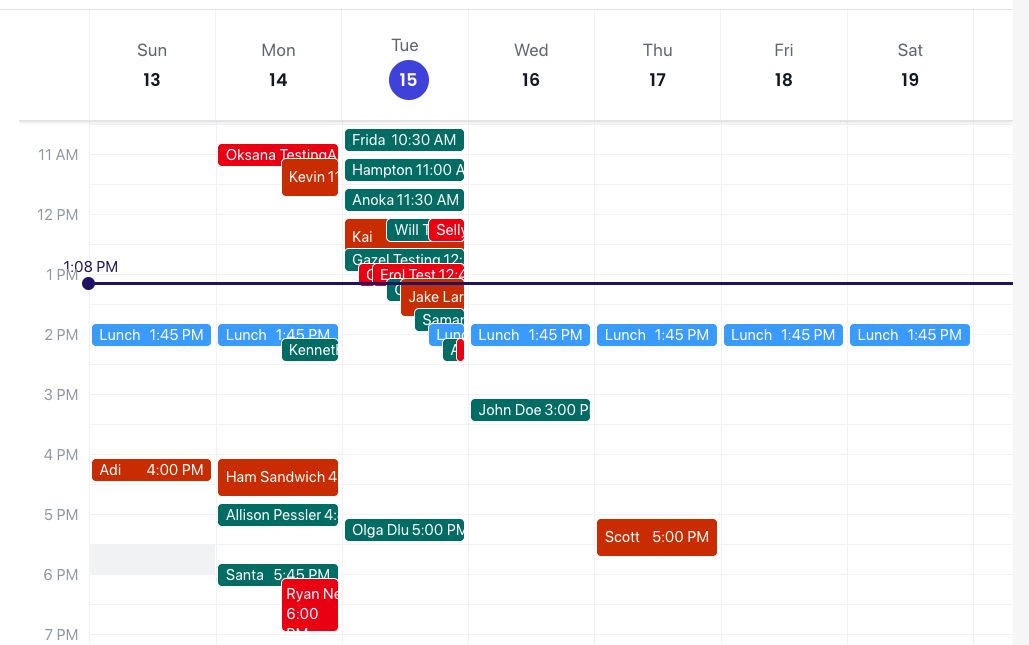Select Friday 18 column header
The image size is (1029, 645).
click(784, 66)
